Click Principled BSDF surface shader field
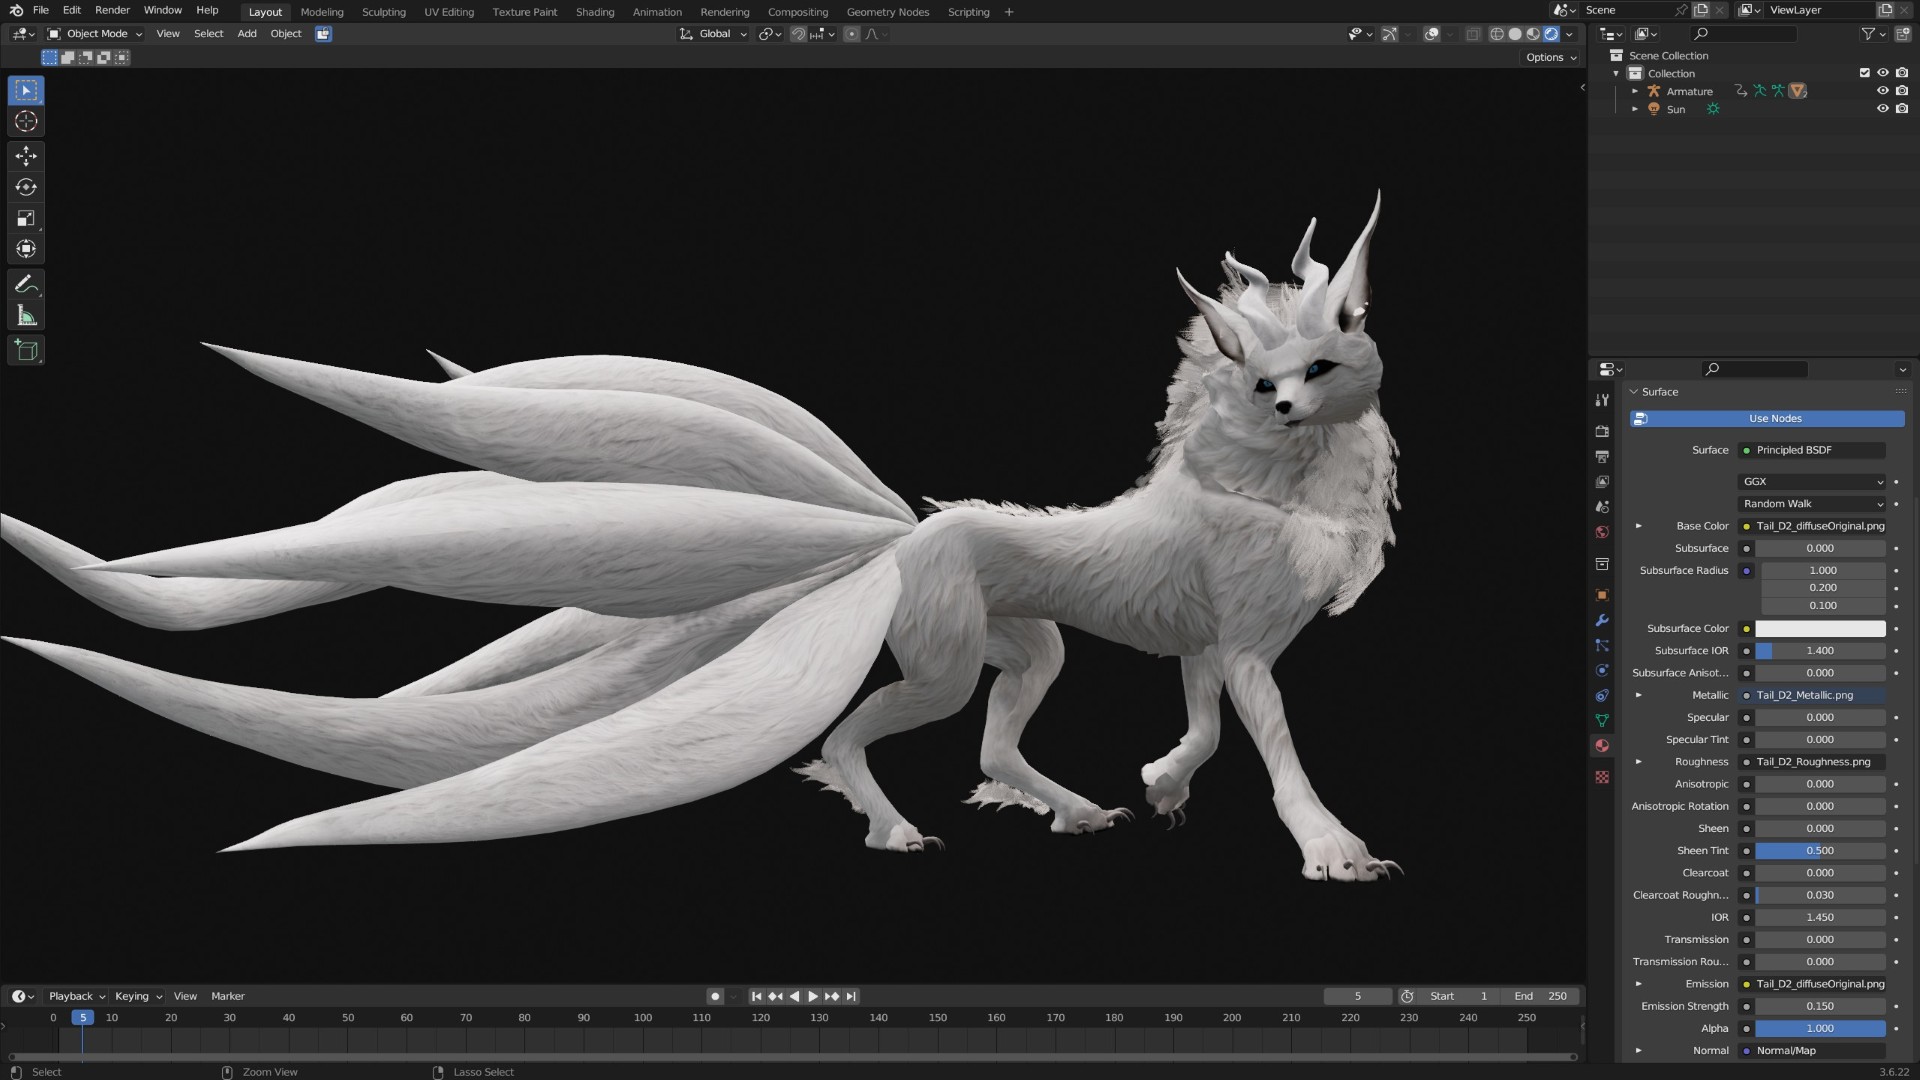This screenshot has width=1920, height=1080. 1812,450
